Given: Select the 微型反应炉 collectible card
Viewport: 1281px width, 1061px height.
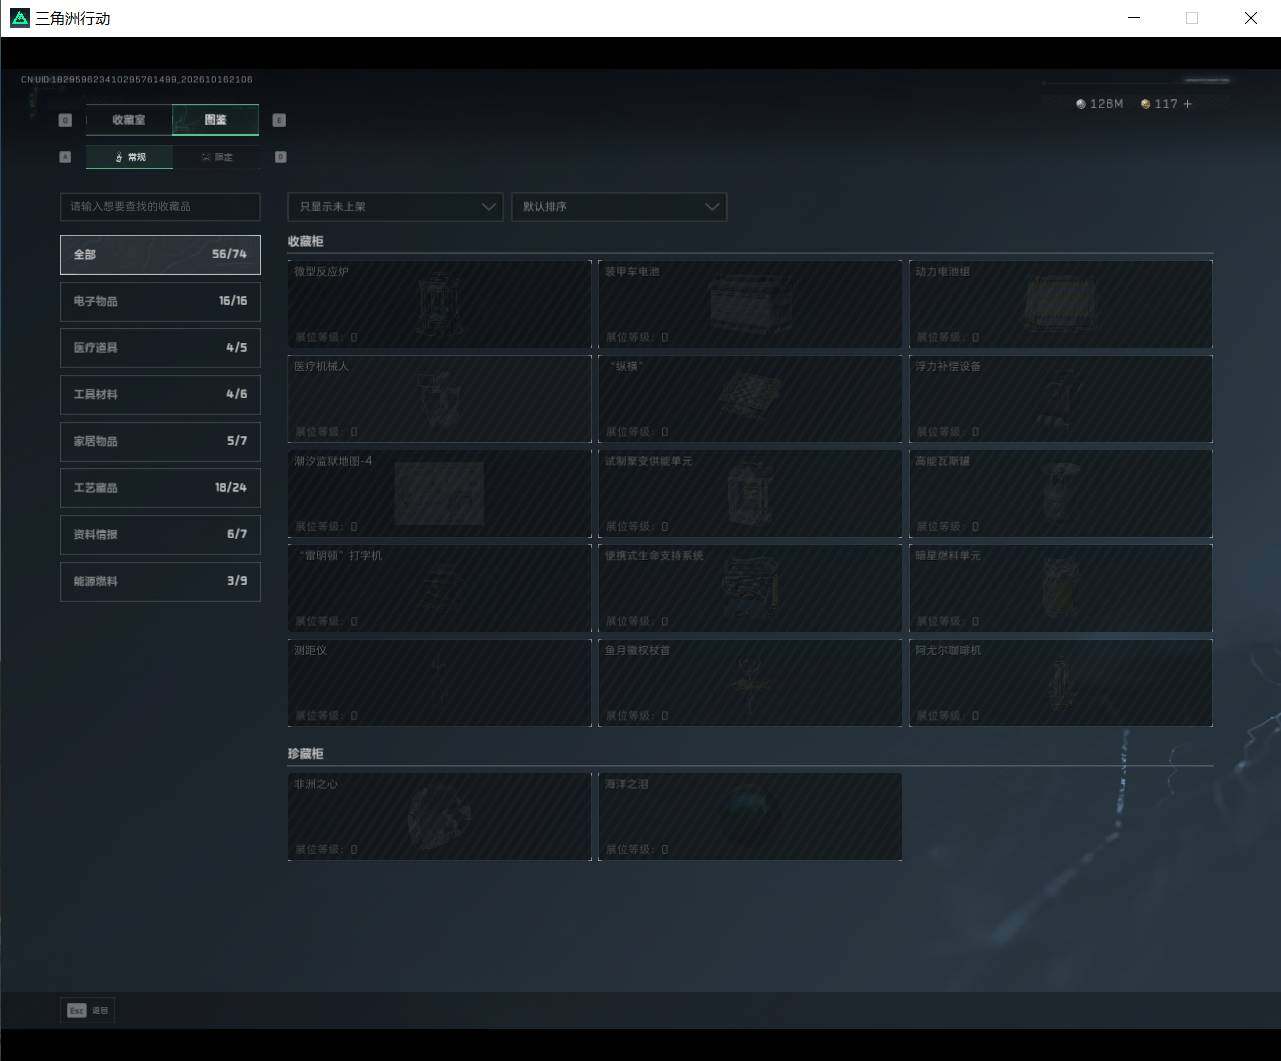Looking at the screenshot, I should tap(439, 304).
